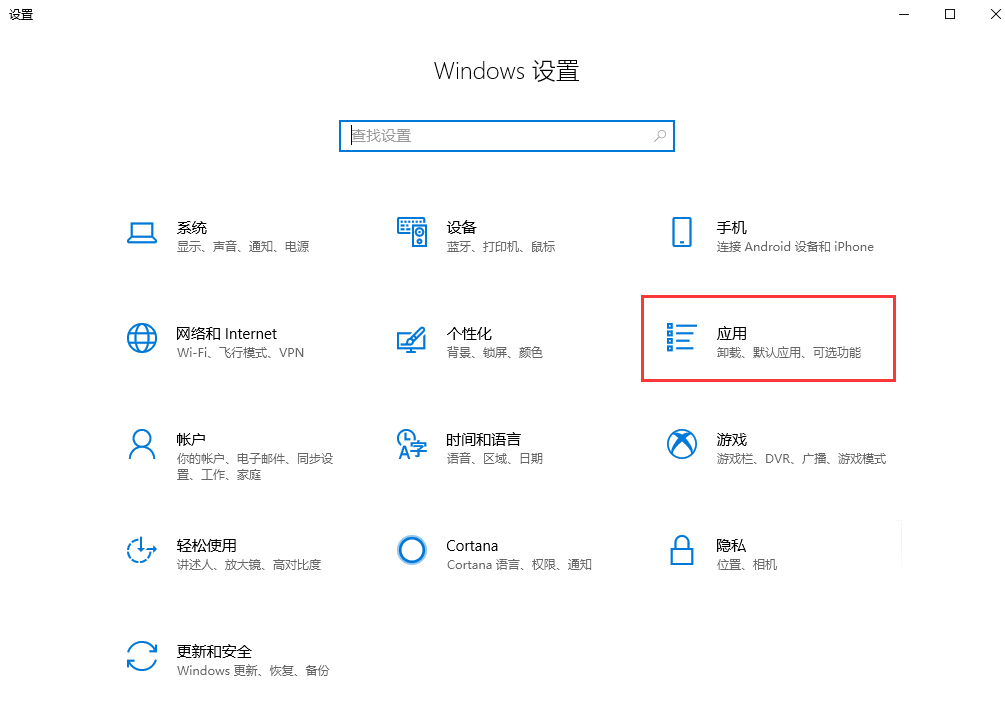Image resolution: width=1005 pixels, height=726 pixels.
Task: Click the 手机 phone icon
Action: coord(681,232)
